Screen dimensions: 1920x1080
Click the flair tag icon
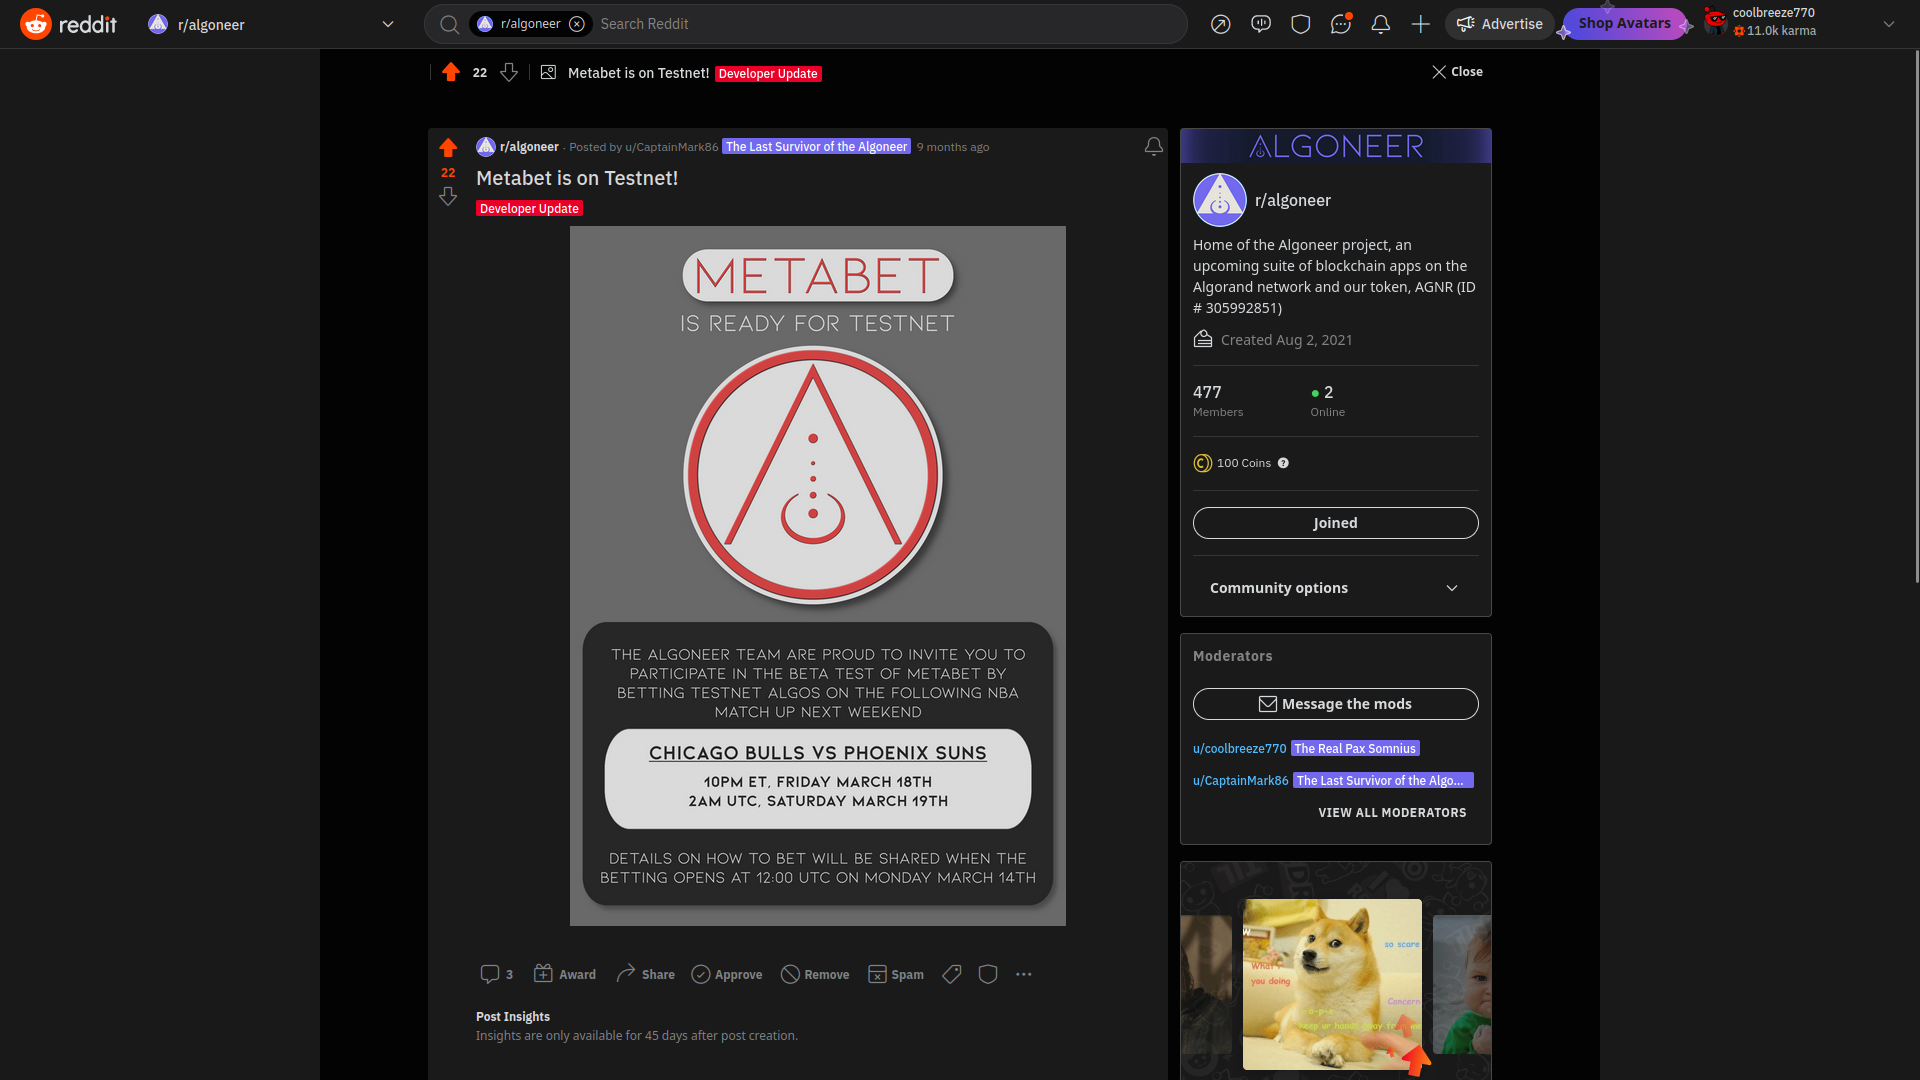(x=952, y=974)
